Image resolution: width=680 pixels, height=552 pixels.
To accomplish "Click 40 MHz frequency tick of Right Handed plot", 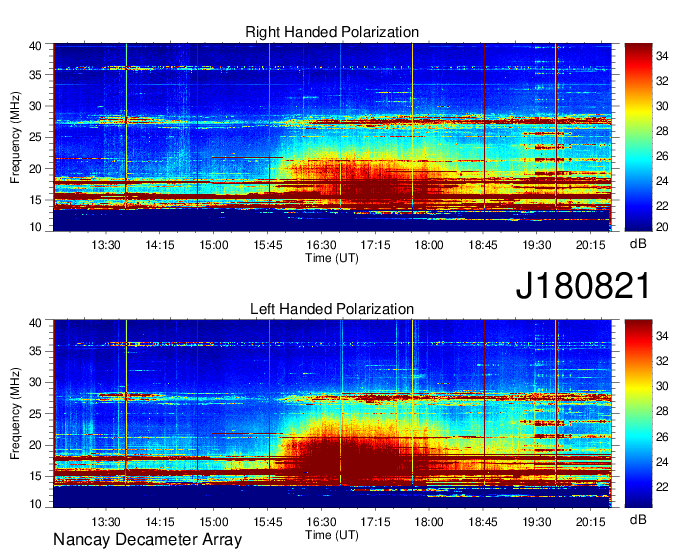I will coord(35,46).
